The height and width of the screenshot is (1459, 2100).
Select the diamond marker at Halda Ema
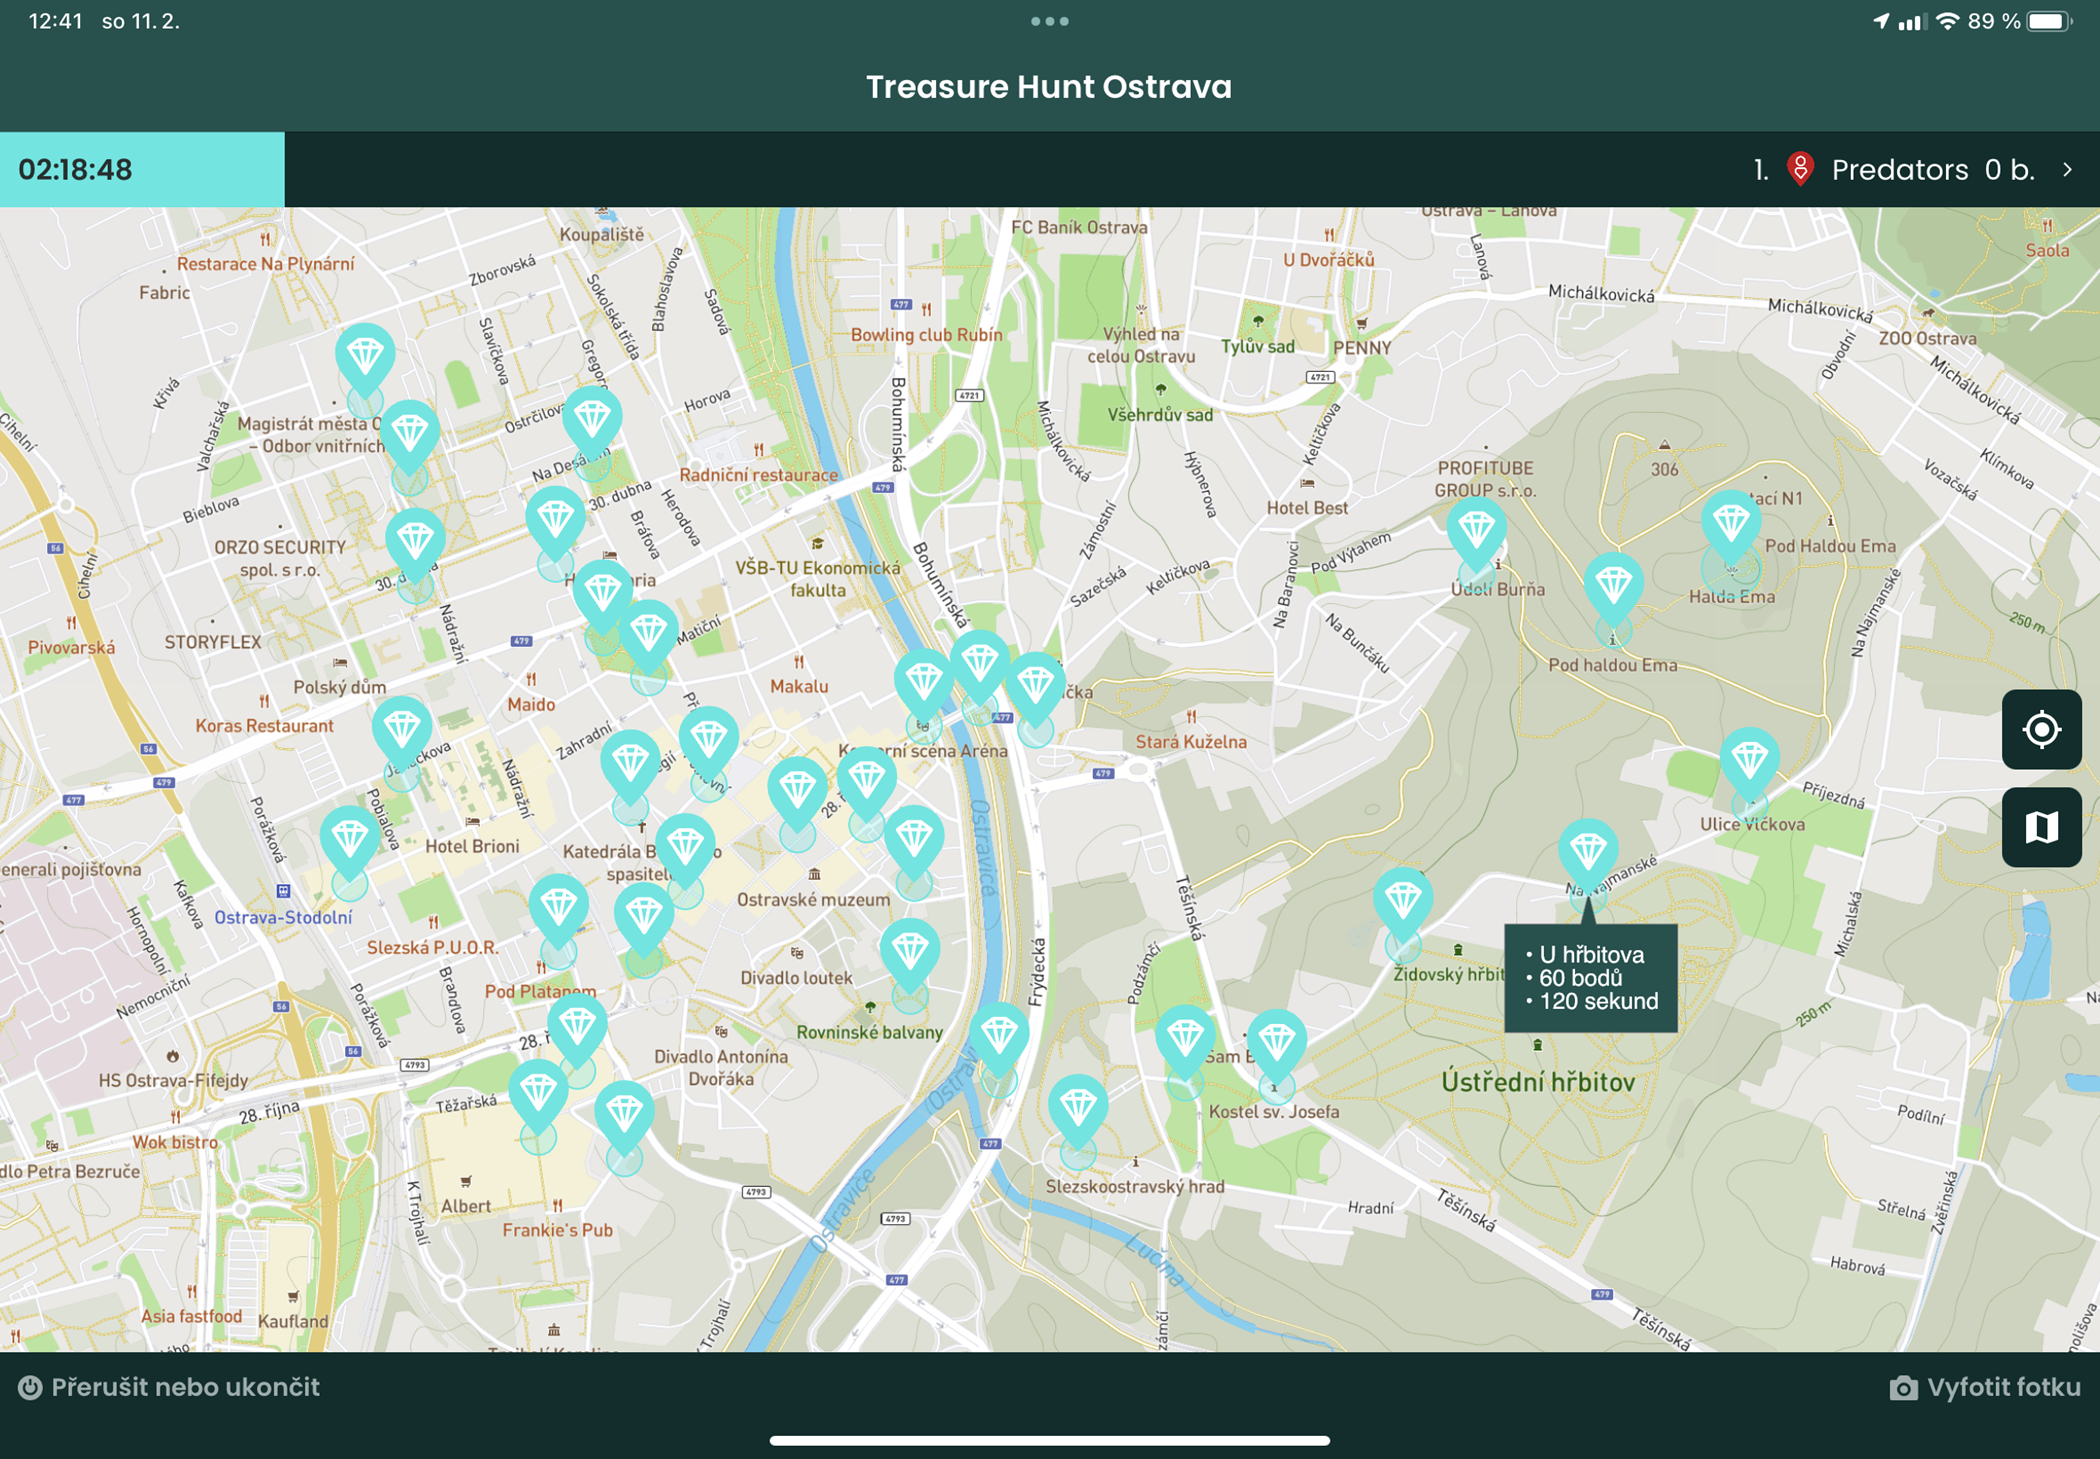coord(1731,525)
